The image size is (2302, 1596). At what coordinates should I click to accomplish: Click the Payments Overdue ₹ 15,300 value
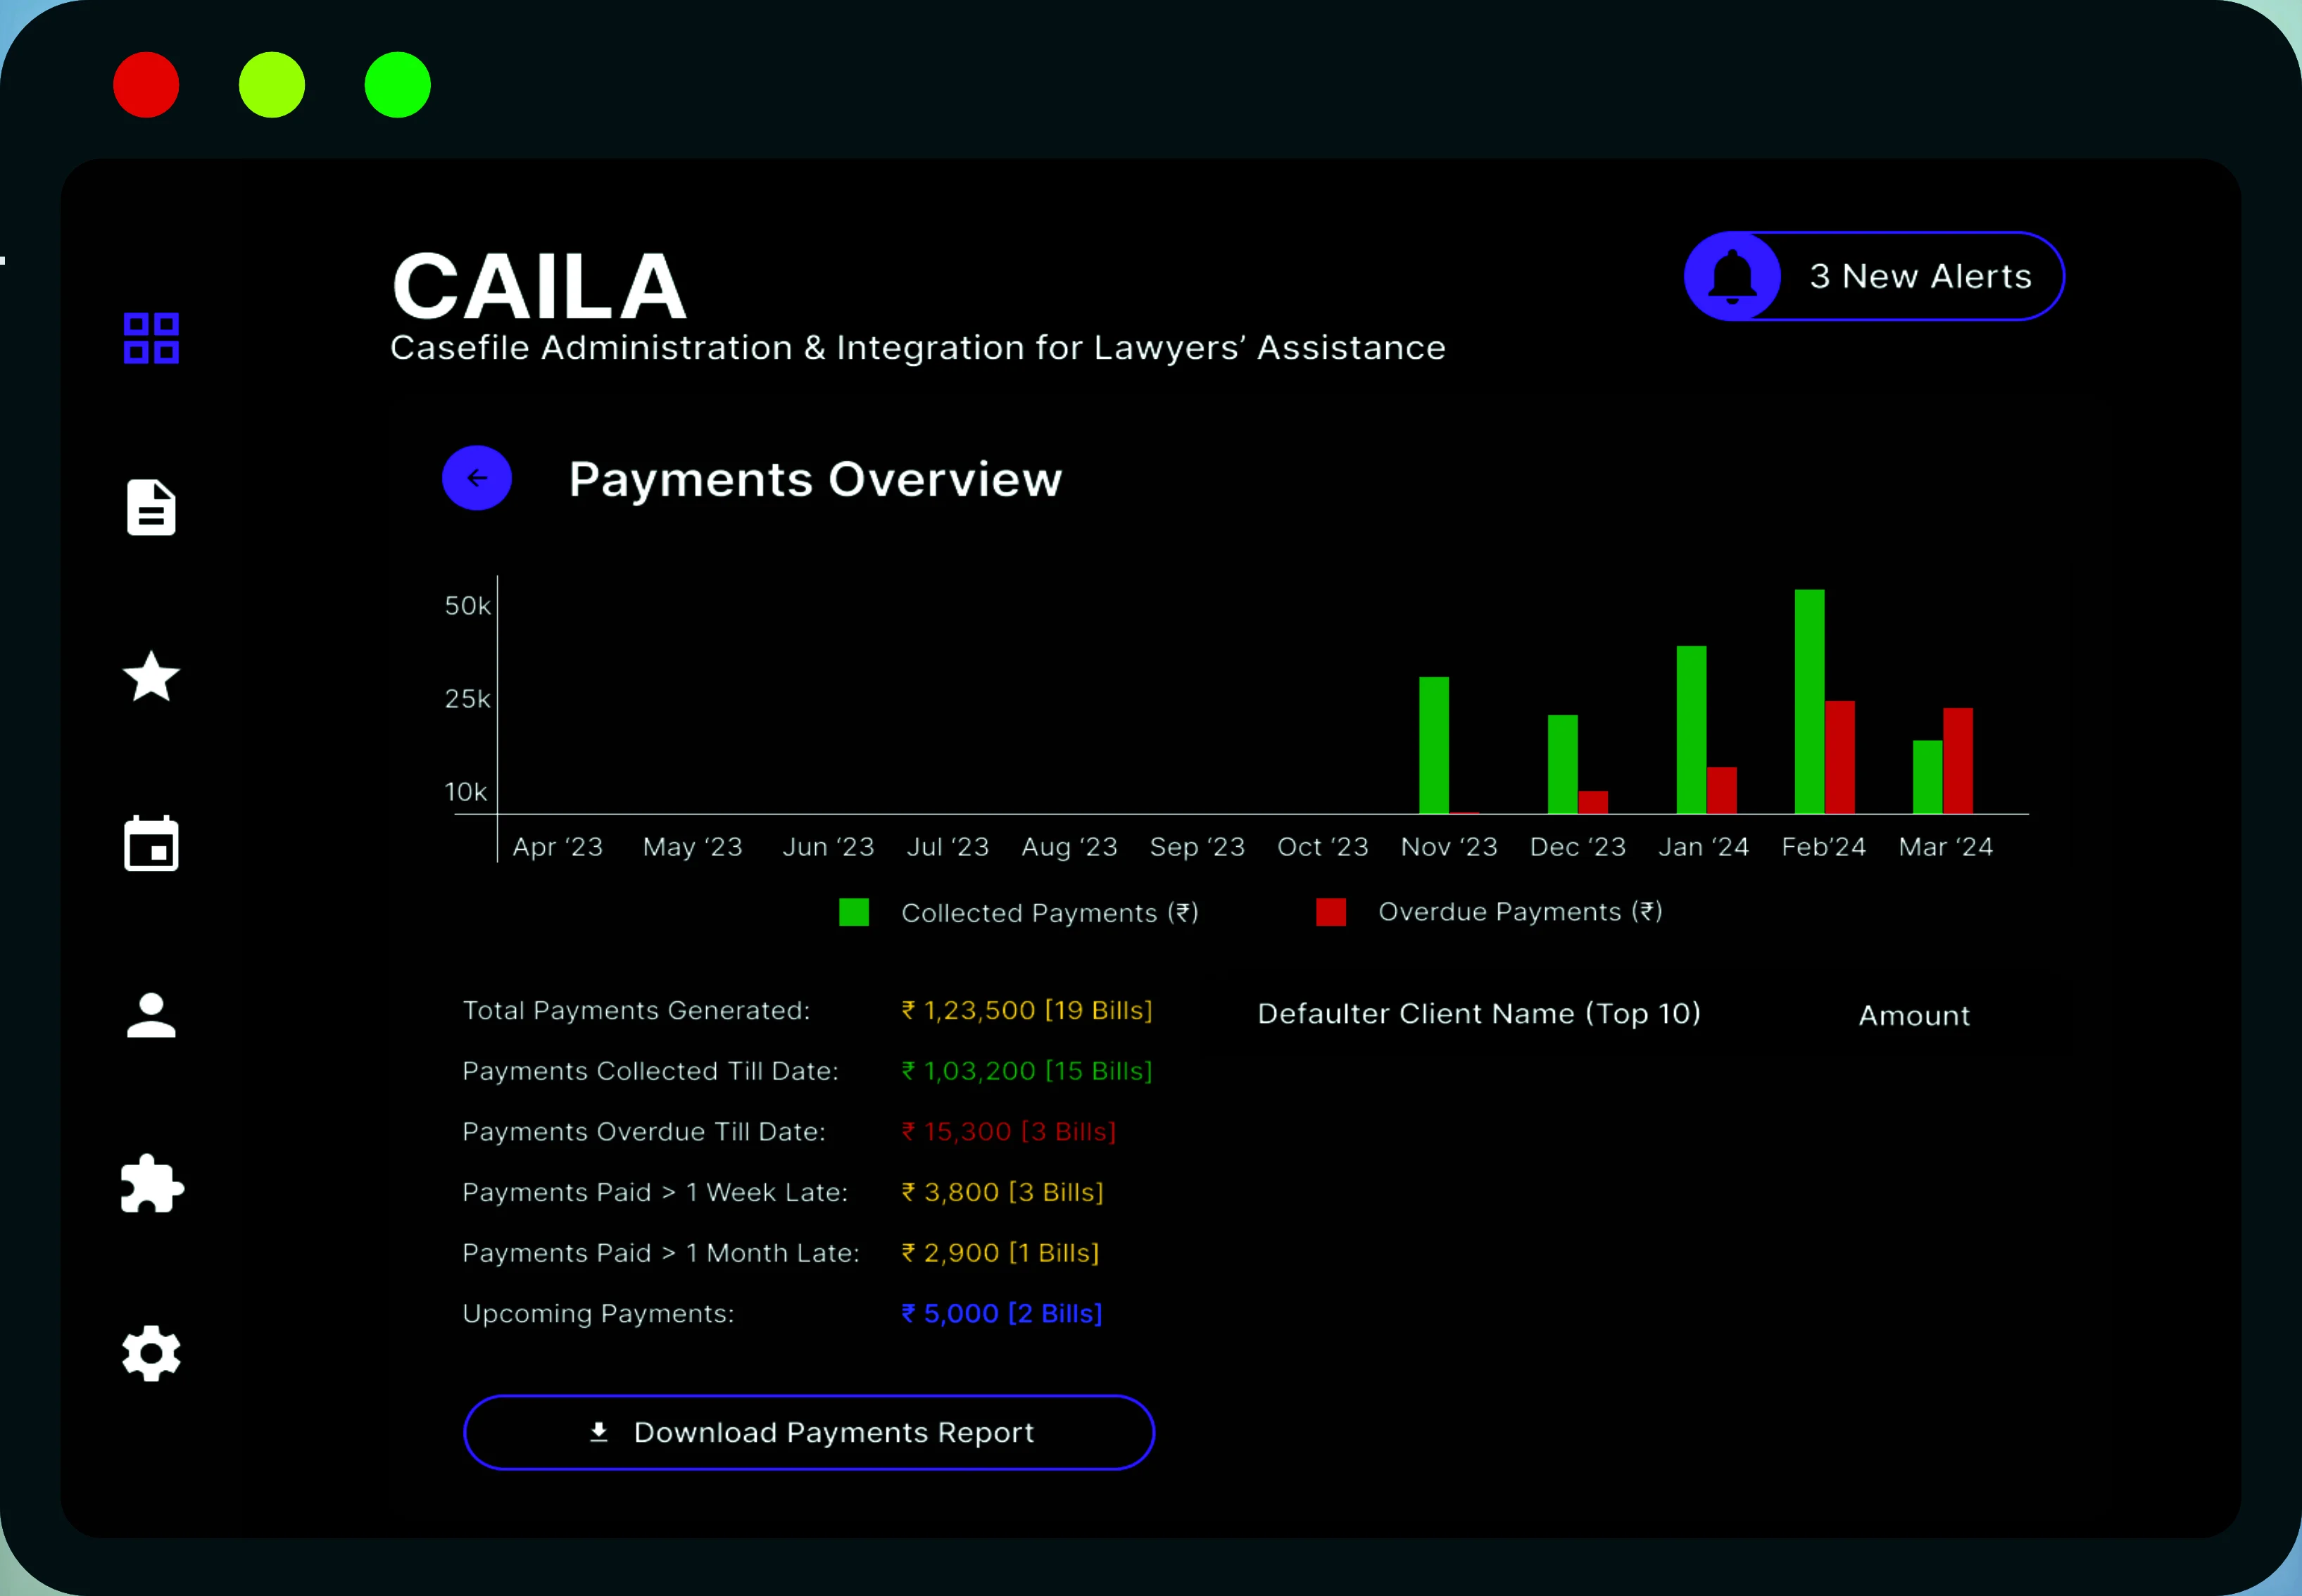pyautogui.click(x=1008, y=1131)
